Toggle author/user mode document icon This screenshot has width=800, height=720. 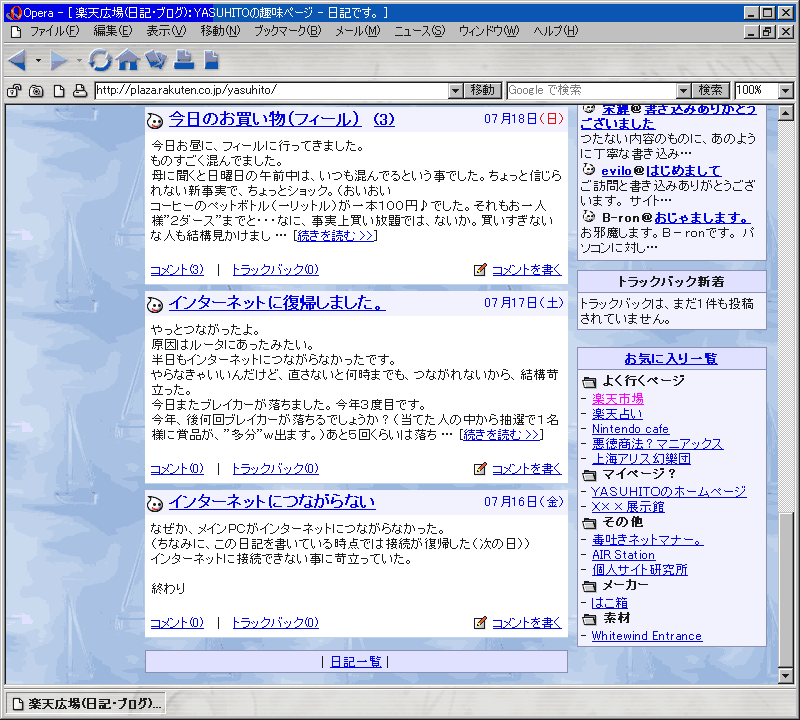pos(59,91)
